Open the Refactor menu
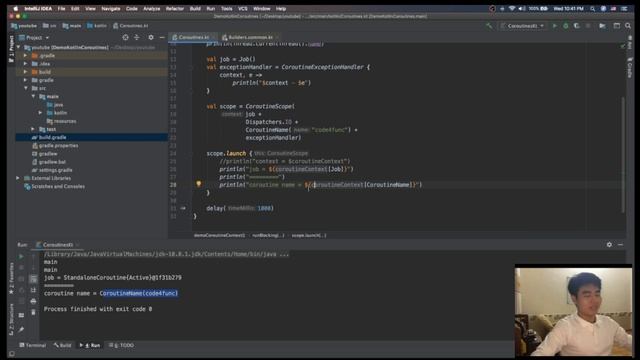The width and height of the screenshot is (640, 360). [x=175, y=9]
